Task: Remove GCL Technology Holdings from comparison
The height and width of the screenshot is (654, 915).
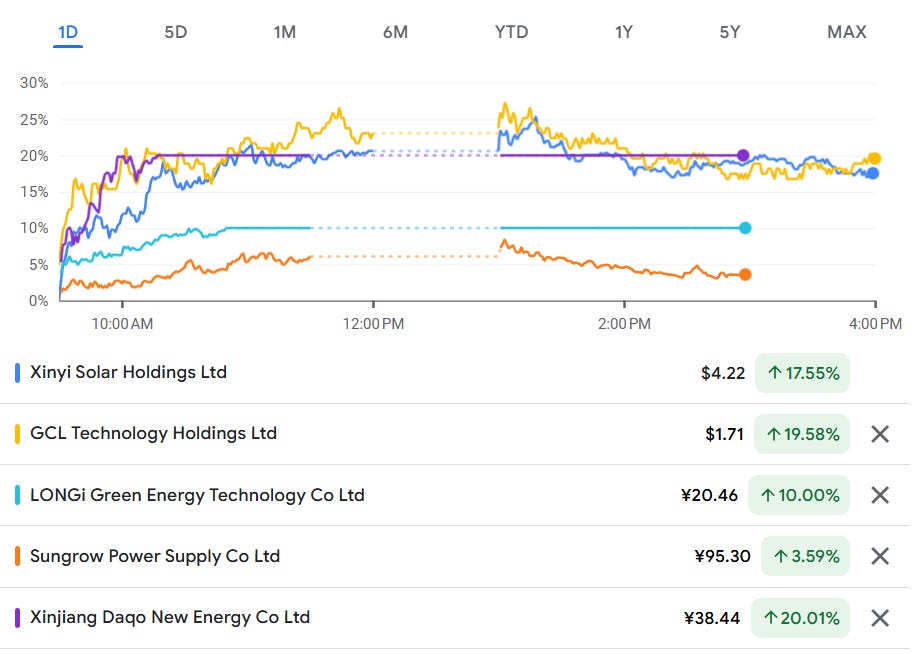Action: [x=879, y=434]
